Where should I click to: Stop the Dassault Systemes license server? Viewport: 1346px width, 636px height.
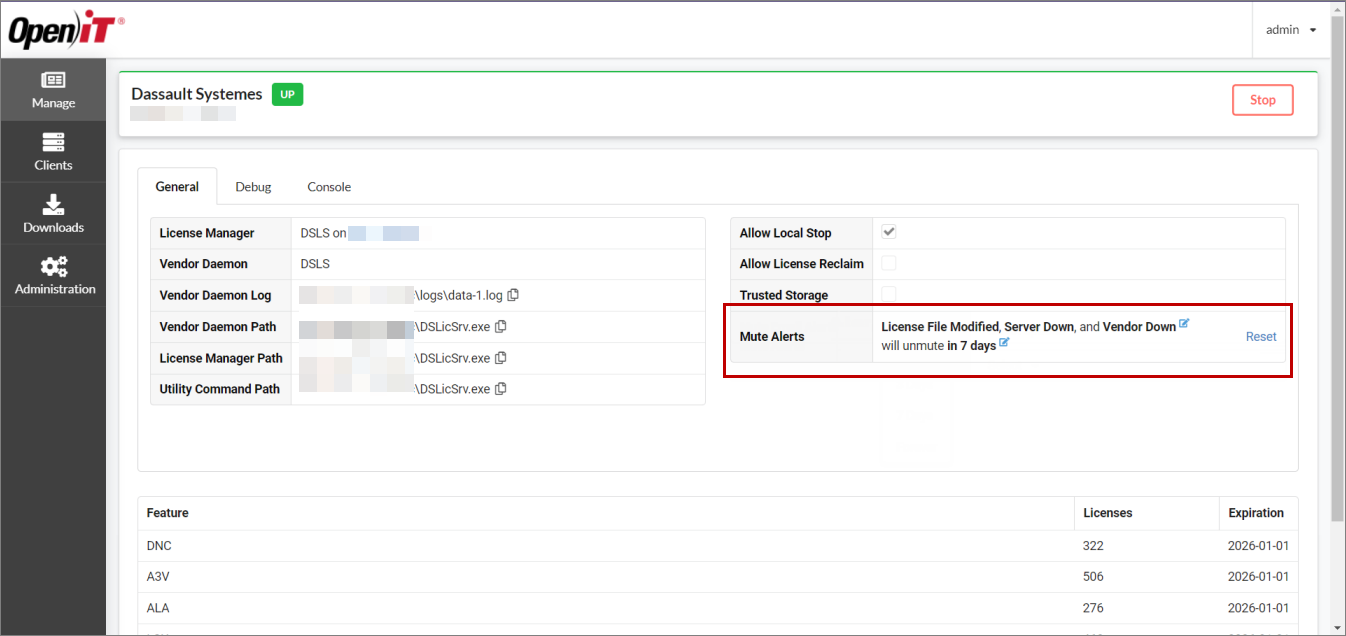[x=1262, y=99]
